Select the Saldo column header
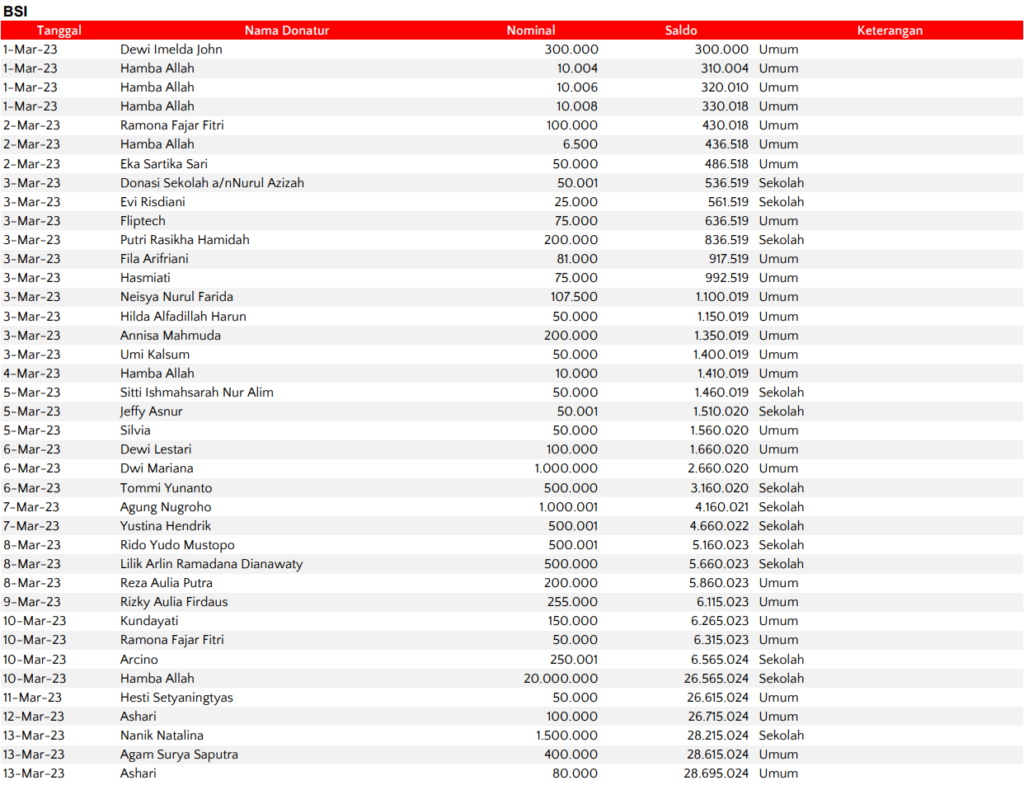Viewport: 1024px width, 785px height. pos(681,31)
